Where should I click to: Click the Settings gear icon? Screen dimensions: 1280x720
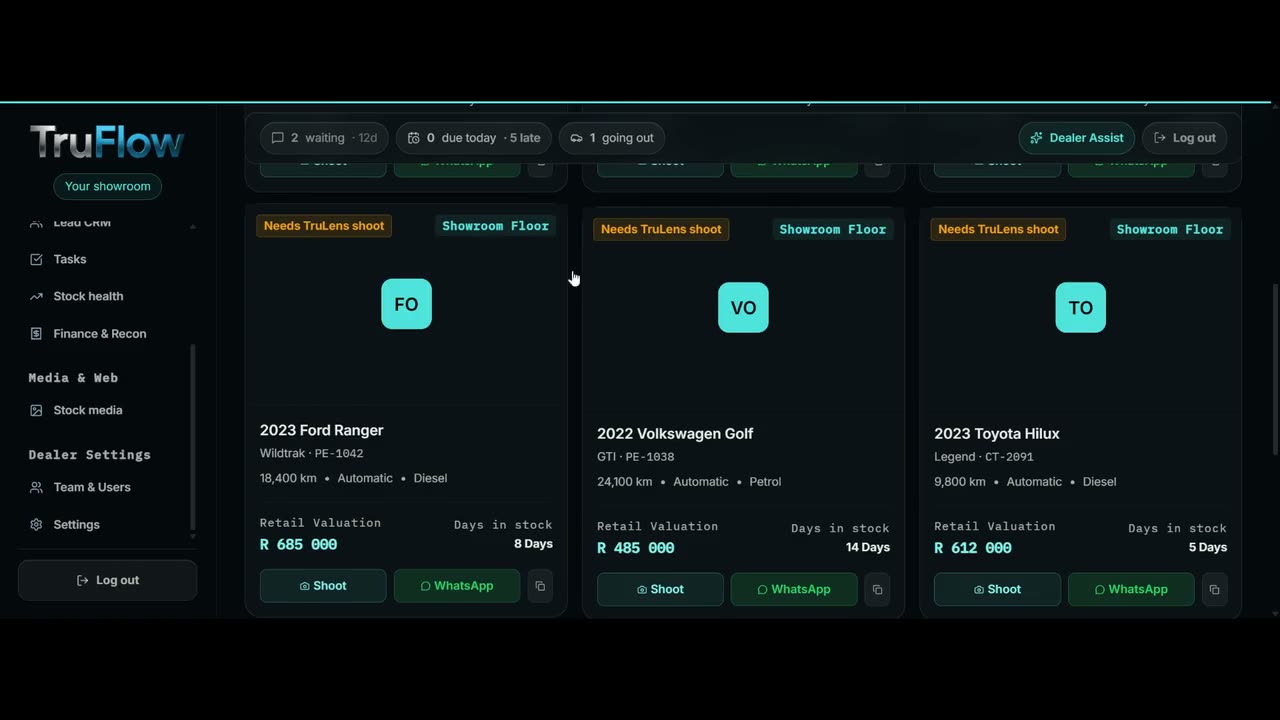coord(37,524)
